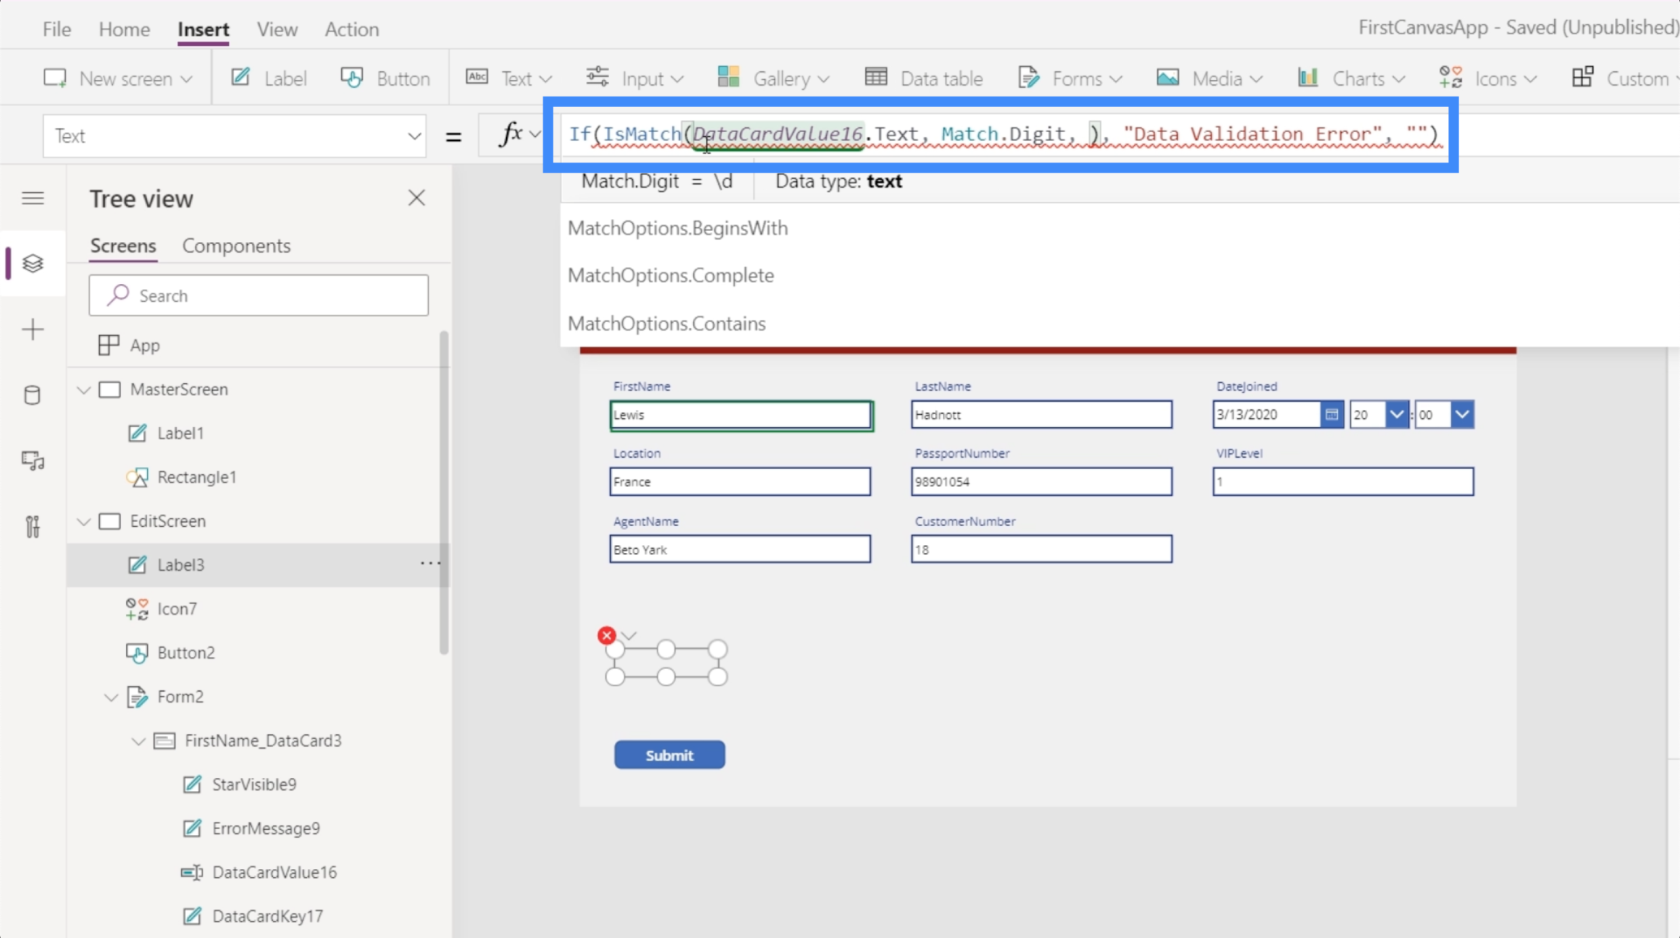The image size is (1680, 938).
Task: Open the Forms dropdown
Action: click(x=1069, y=78)
